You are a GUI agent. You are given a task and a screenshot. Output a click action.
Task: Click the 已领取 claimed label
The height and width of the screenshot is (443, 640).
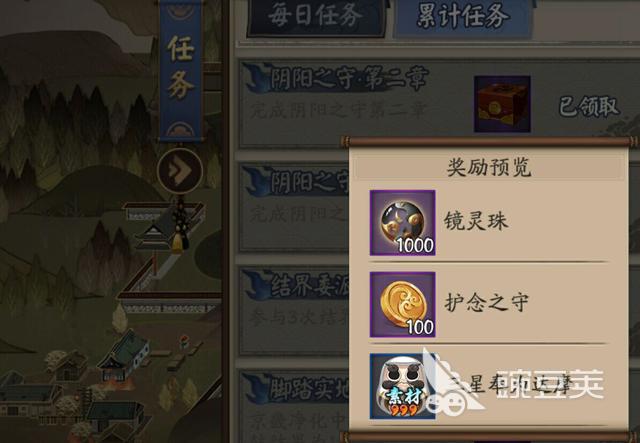click(589, 107)
